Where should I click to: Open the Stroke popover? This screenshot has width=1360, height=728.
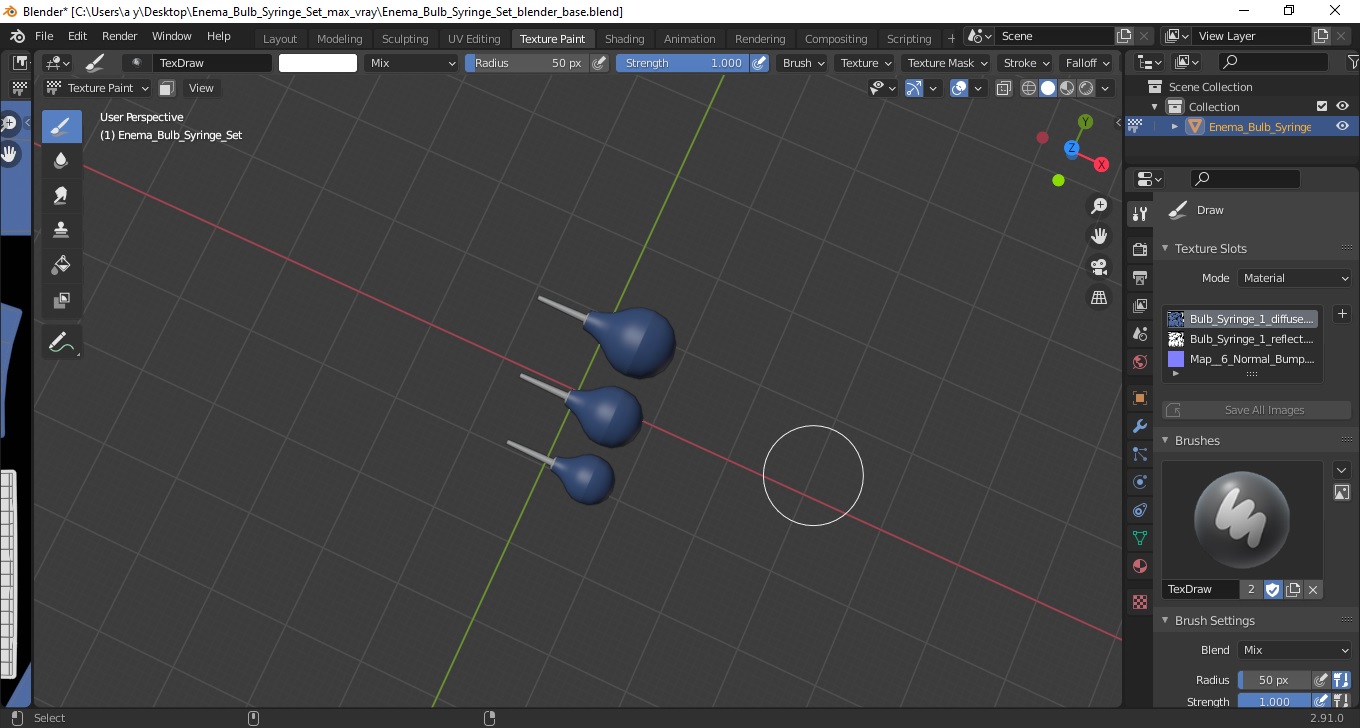point(1026,63)
